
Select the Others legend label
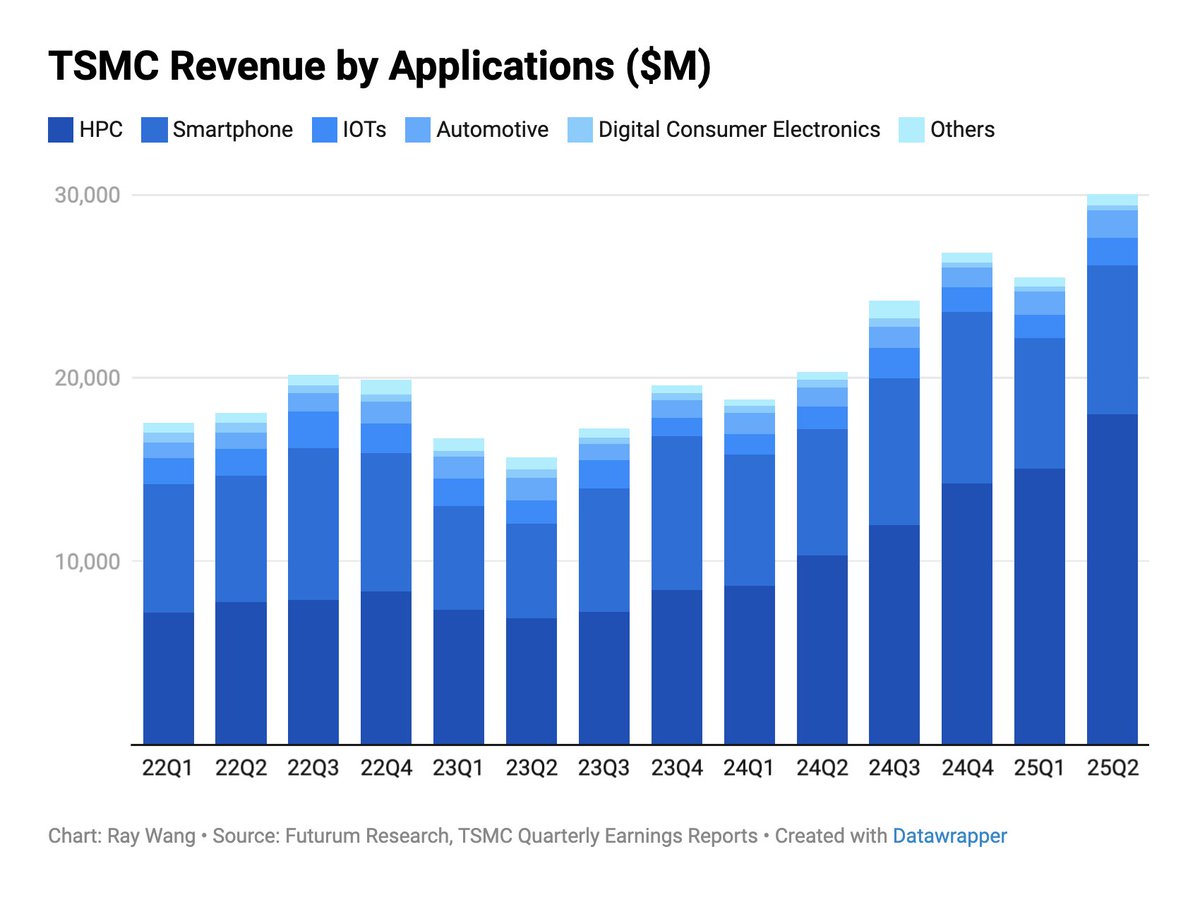point(962,129)
